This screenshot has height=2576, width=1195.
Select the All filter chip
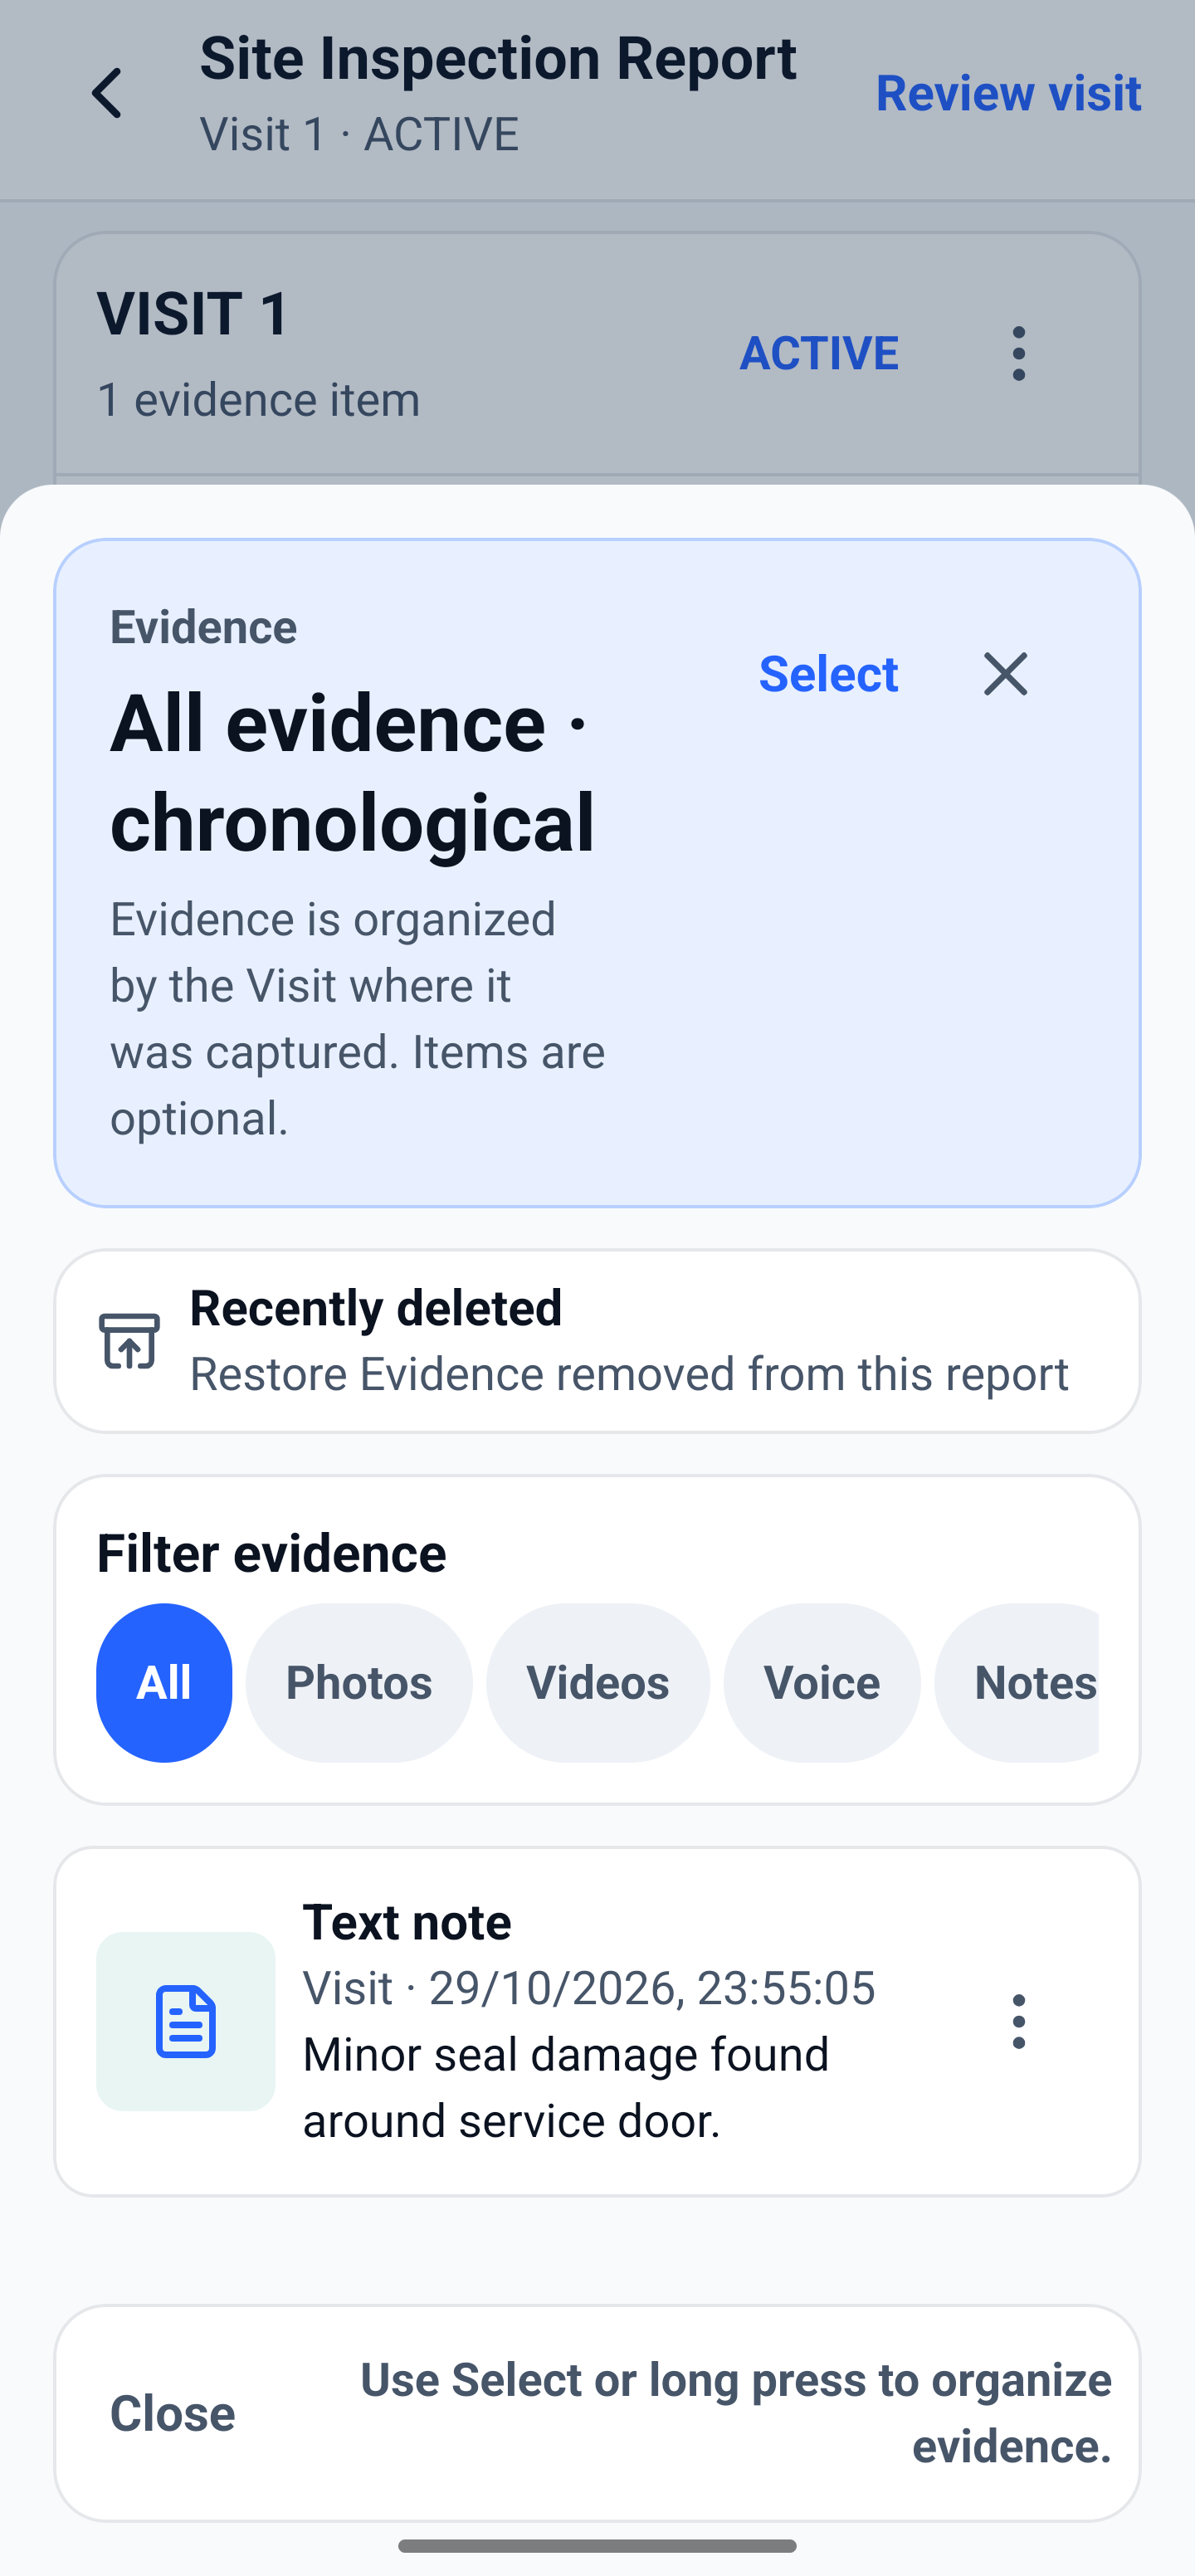click(x=164, y=1682)
